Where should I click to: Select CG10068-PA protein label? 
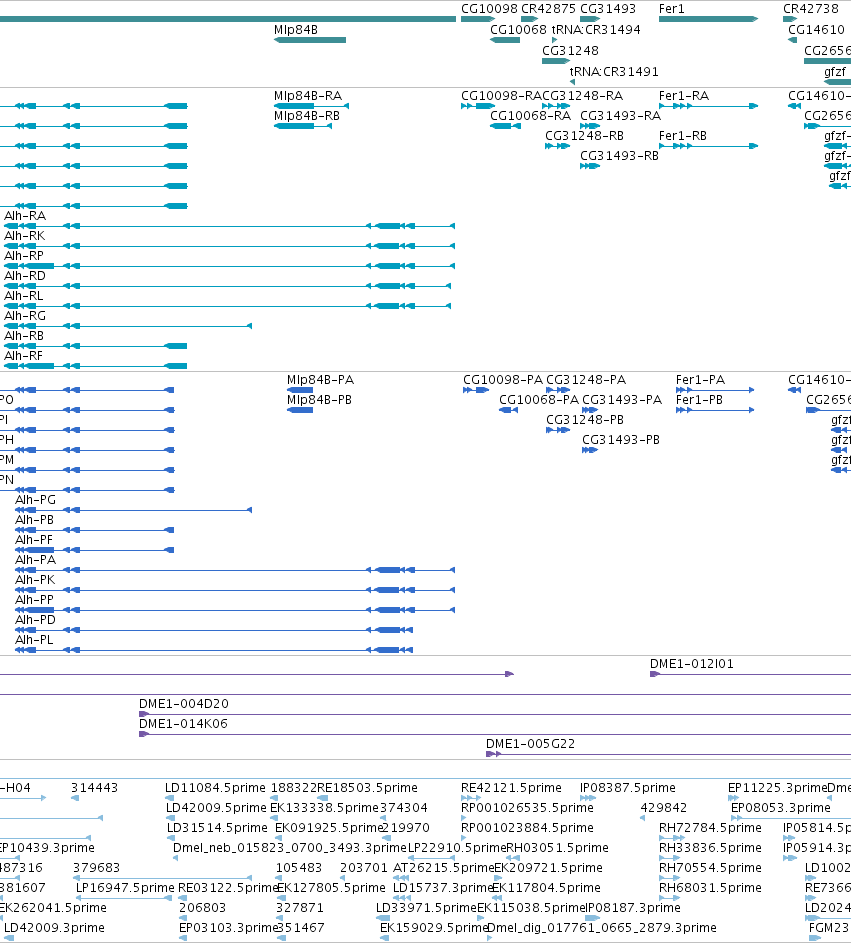pos(539,400)
